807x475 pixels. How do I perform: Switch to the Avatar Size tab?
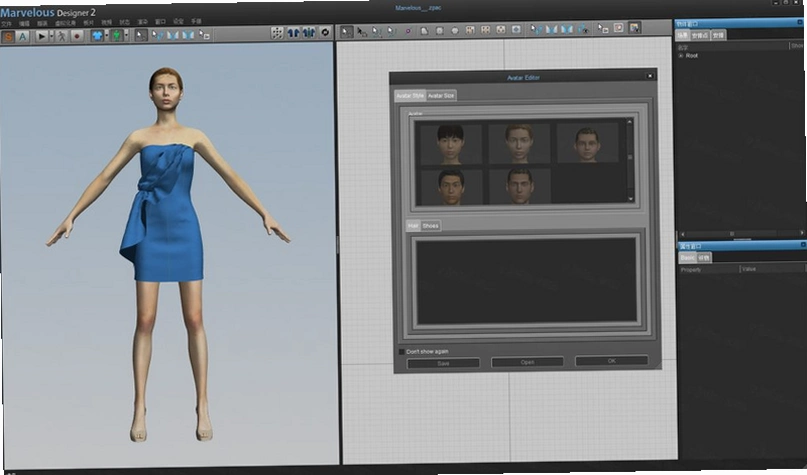point(441,96)
